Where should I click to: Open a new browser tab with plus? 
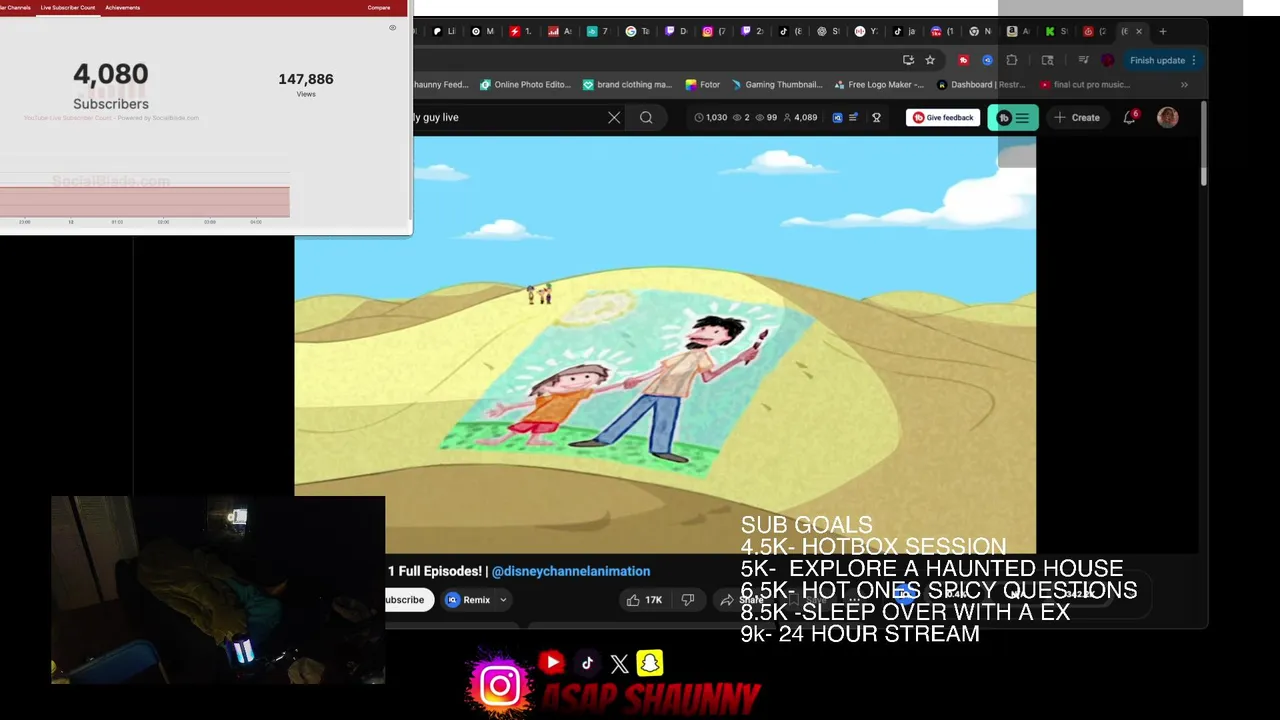[1162, 31]
